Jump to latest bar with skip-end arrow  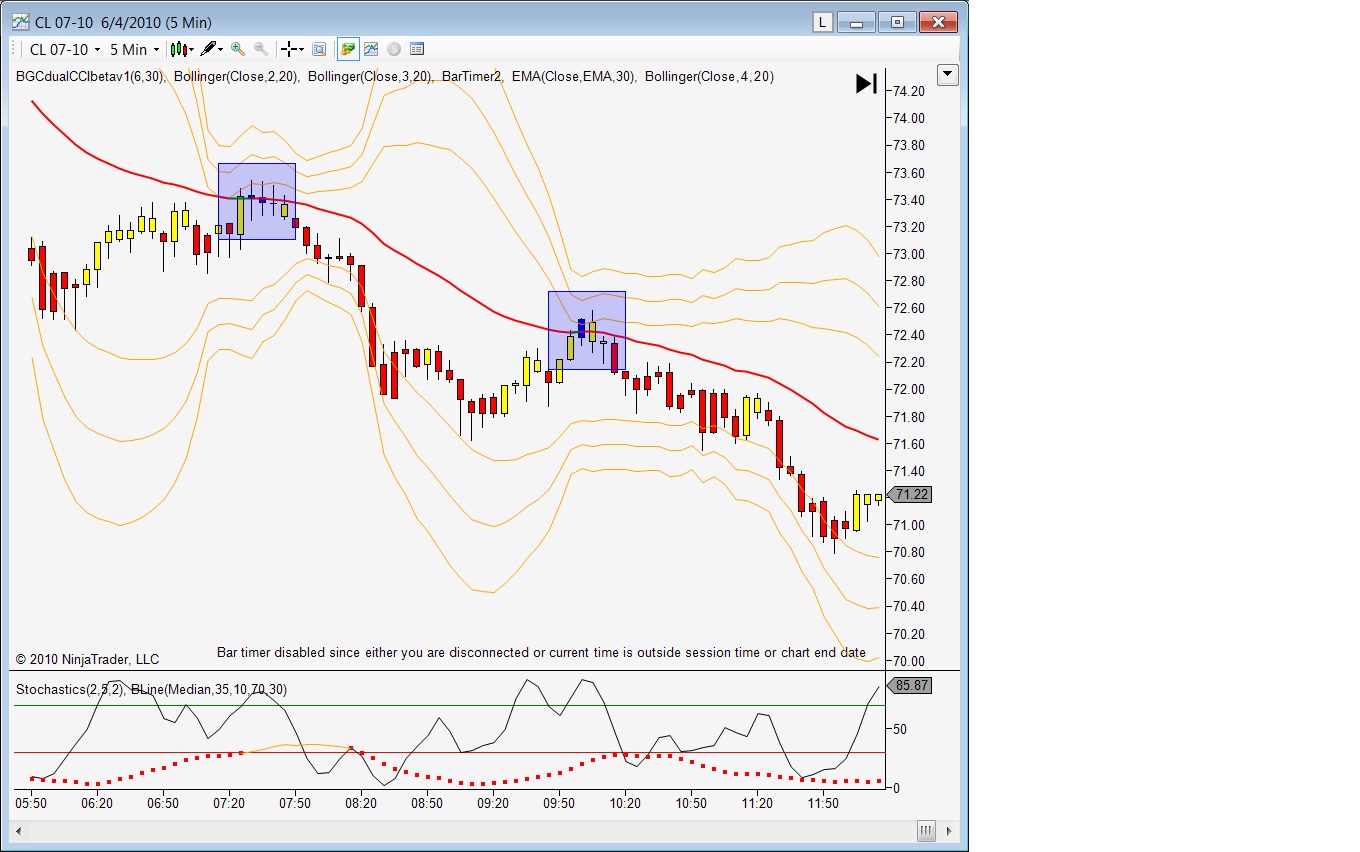866,84
